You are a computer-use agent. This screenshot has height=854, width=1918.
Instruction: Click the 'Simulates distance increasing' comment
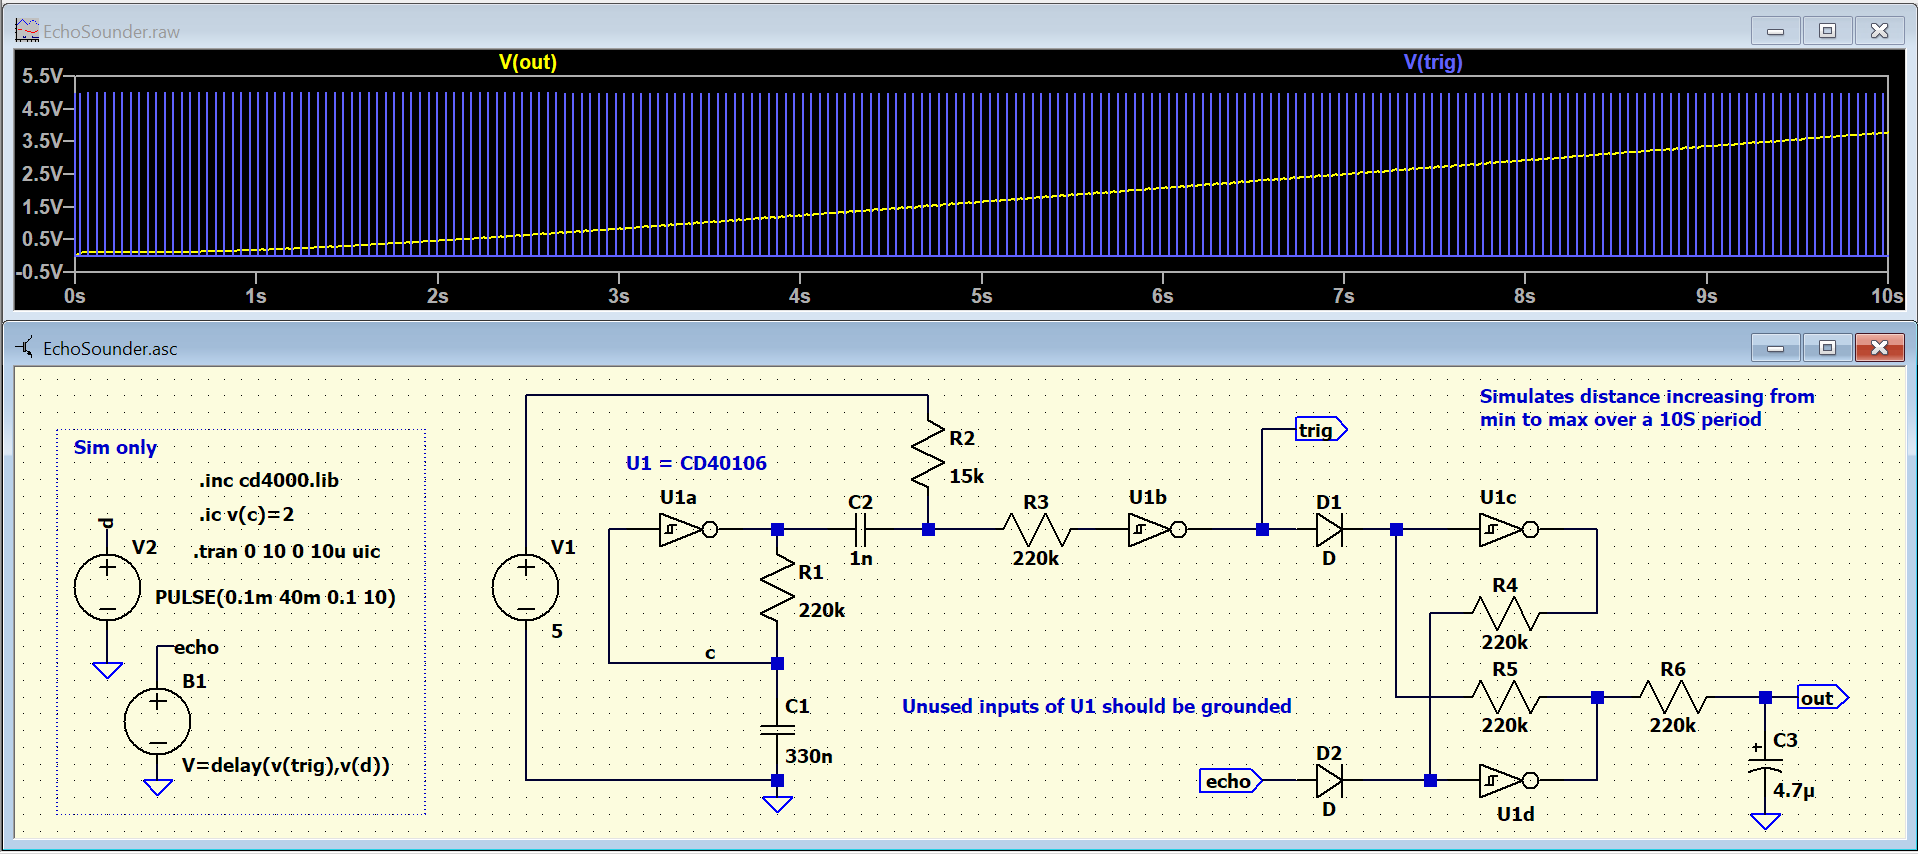[1647, 408]
